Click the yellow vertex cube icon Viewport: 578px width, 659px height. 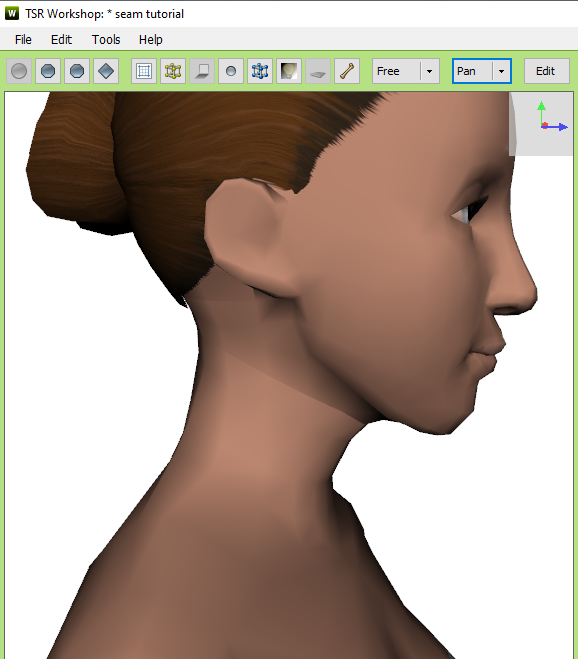pos(173,71)
